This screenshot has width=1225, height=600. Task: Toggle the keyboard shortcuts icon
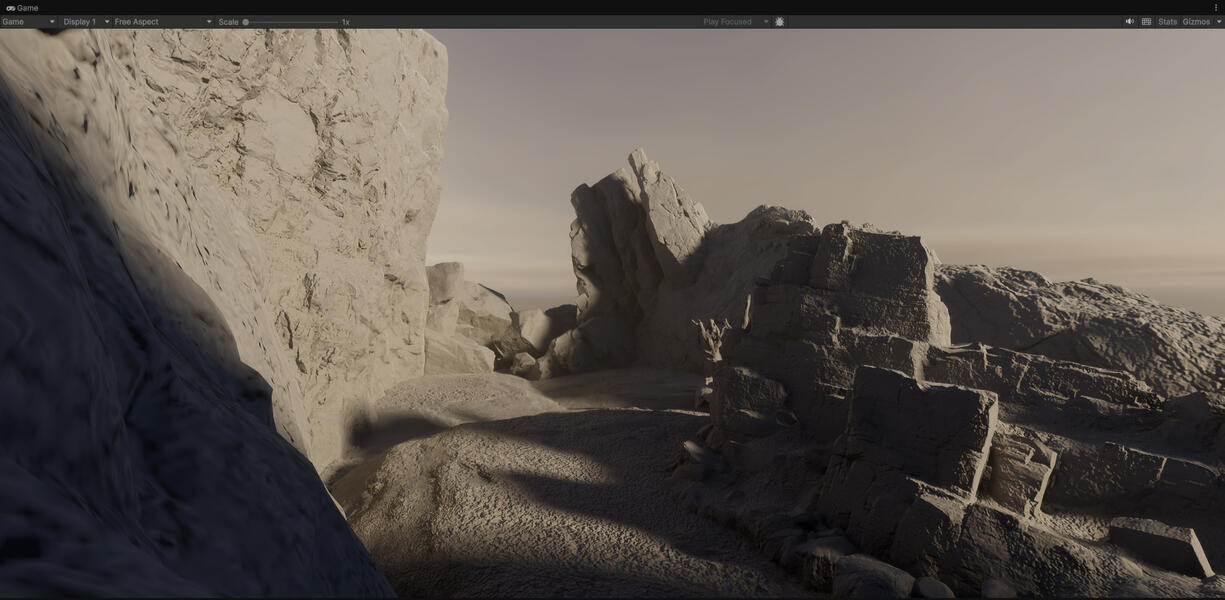pyautogui.click(x=1146, y=22)
